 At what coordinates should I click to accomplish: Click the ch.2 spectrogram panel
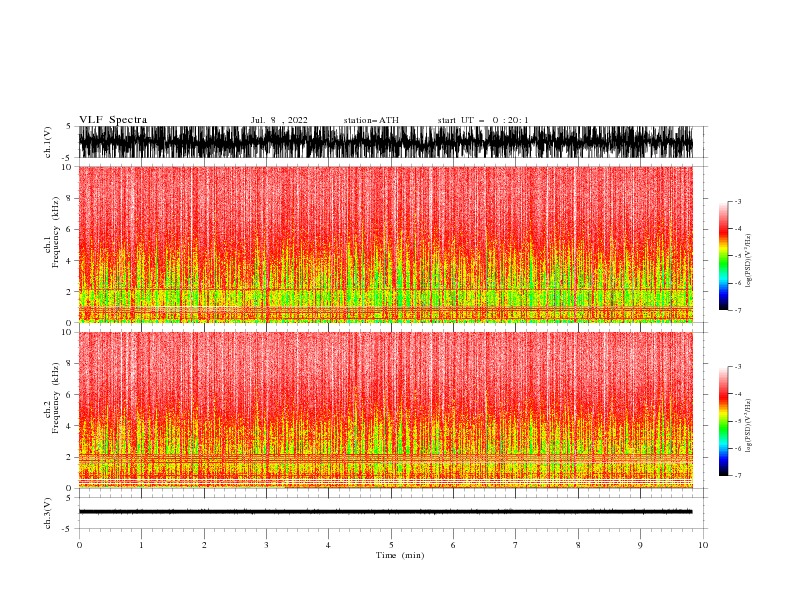point(386,410)
